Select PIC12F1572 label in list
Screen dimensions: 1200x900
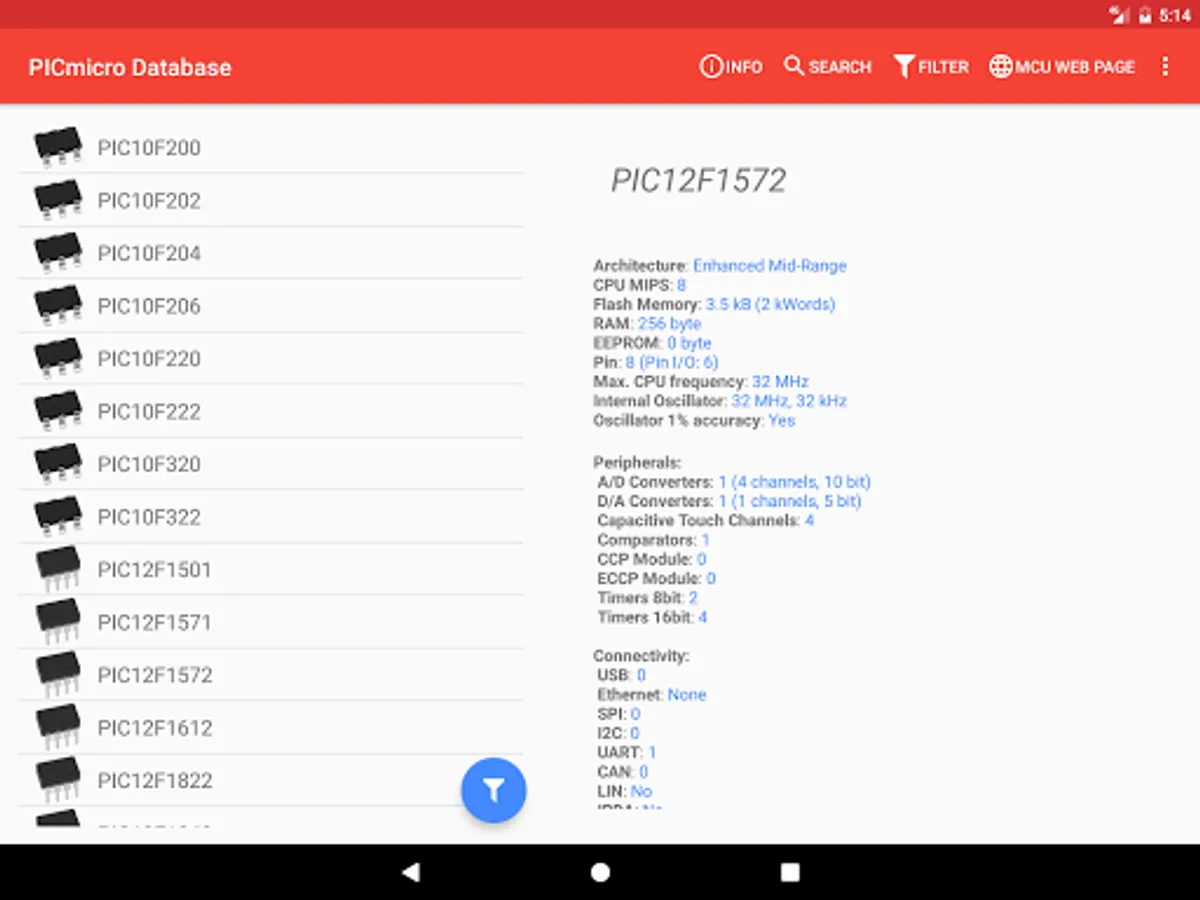[x=155, y=675]
